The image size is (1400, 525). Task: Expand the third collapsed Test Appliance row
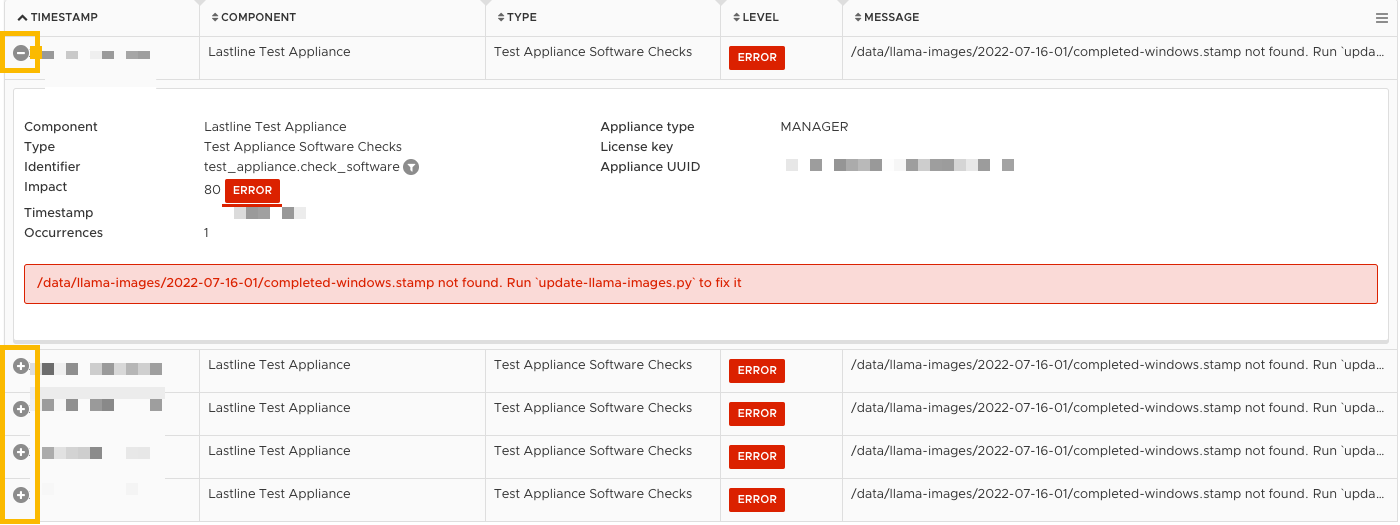pyautogui.click(x=21, y=452)
